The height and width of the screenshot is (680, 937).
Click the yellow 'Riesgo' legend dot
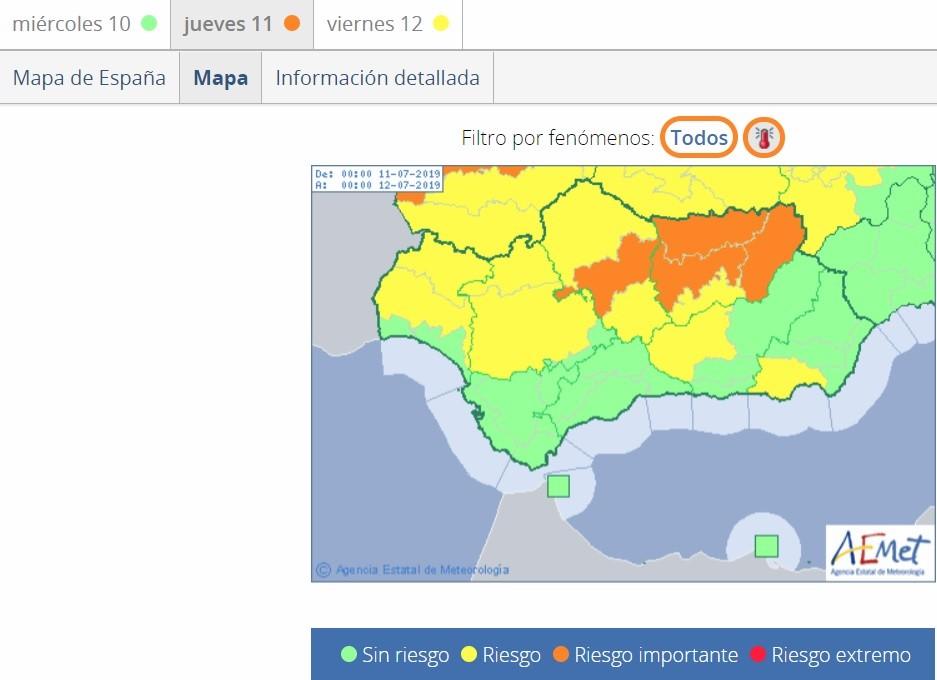(471, 655)
